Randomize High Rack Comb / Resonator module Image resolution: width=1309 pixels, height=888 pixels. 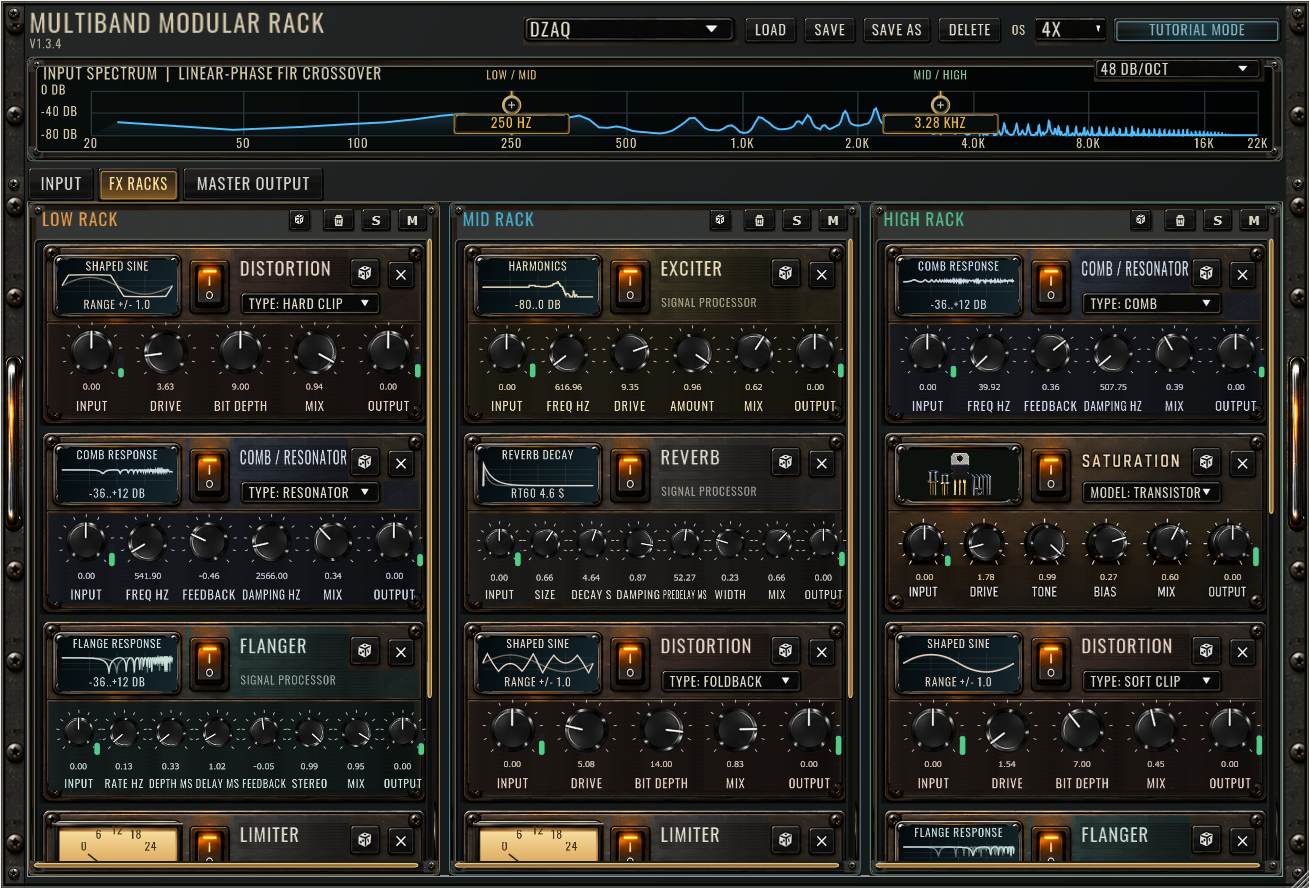[x=1207, y=275]
